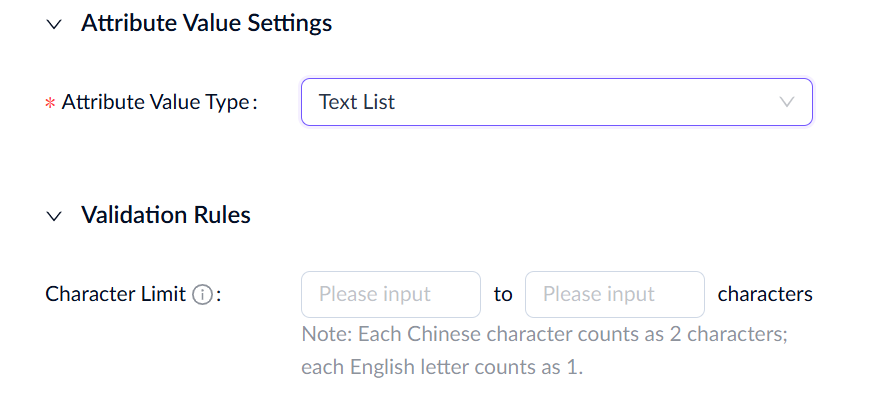Click the "characters" suffix text
The image size is (891, 408).
point(765,295)
